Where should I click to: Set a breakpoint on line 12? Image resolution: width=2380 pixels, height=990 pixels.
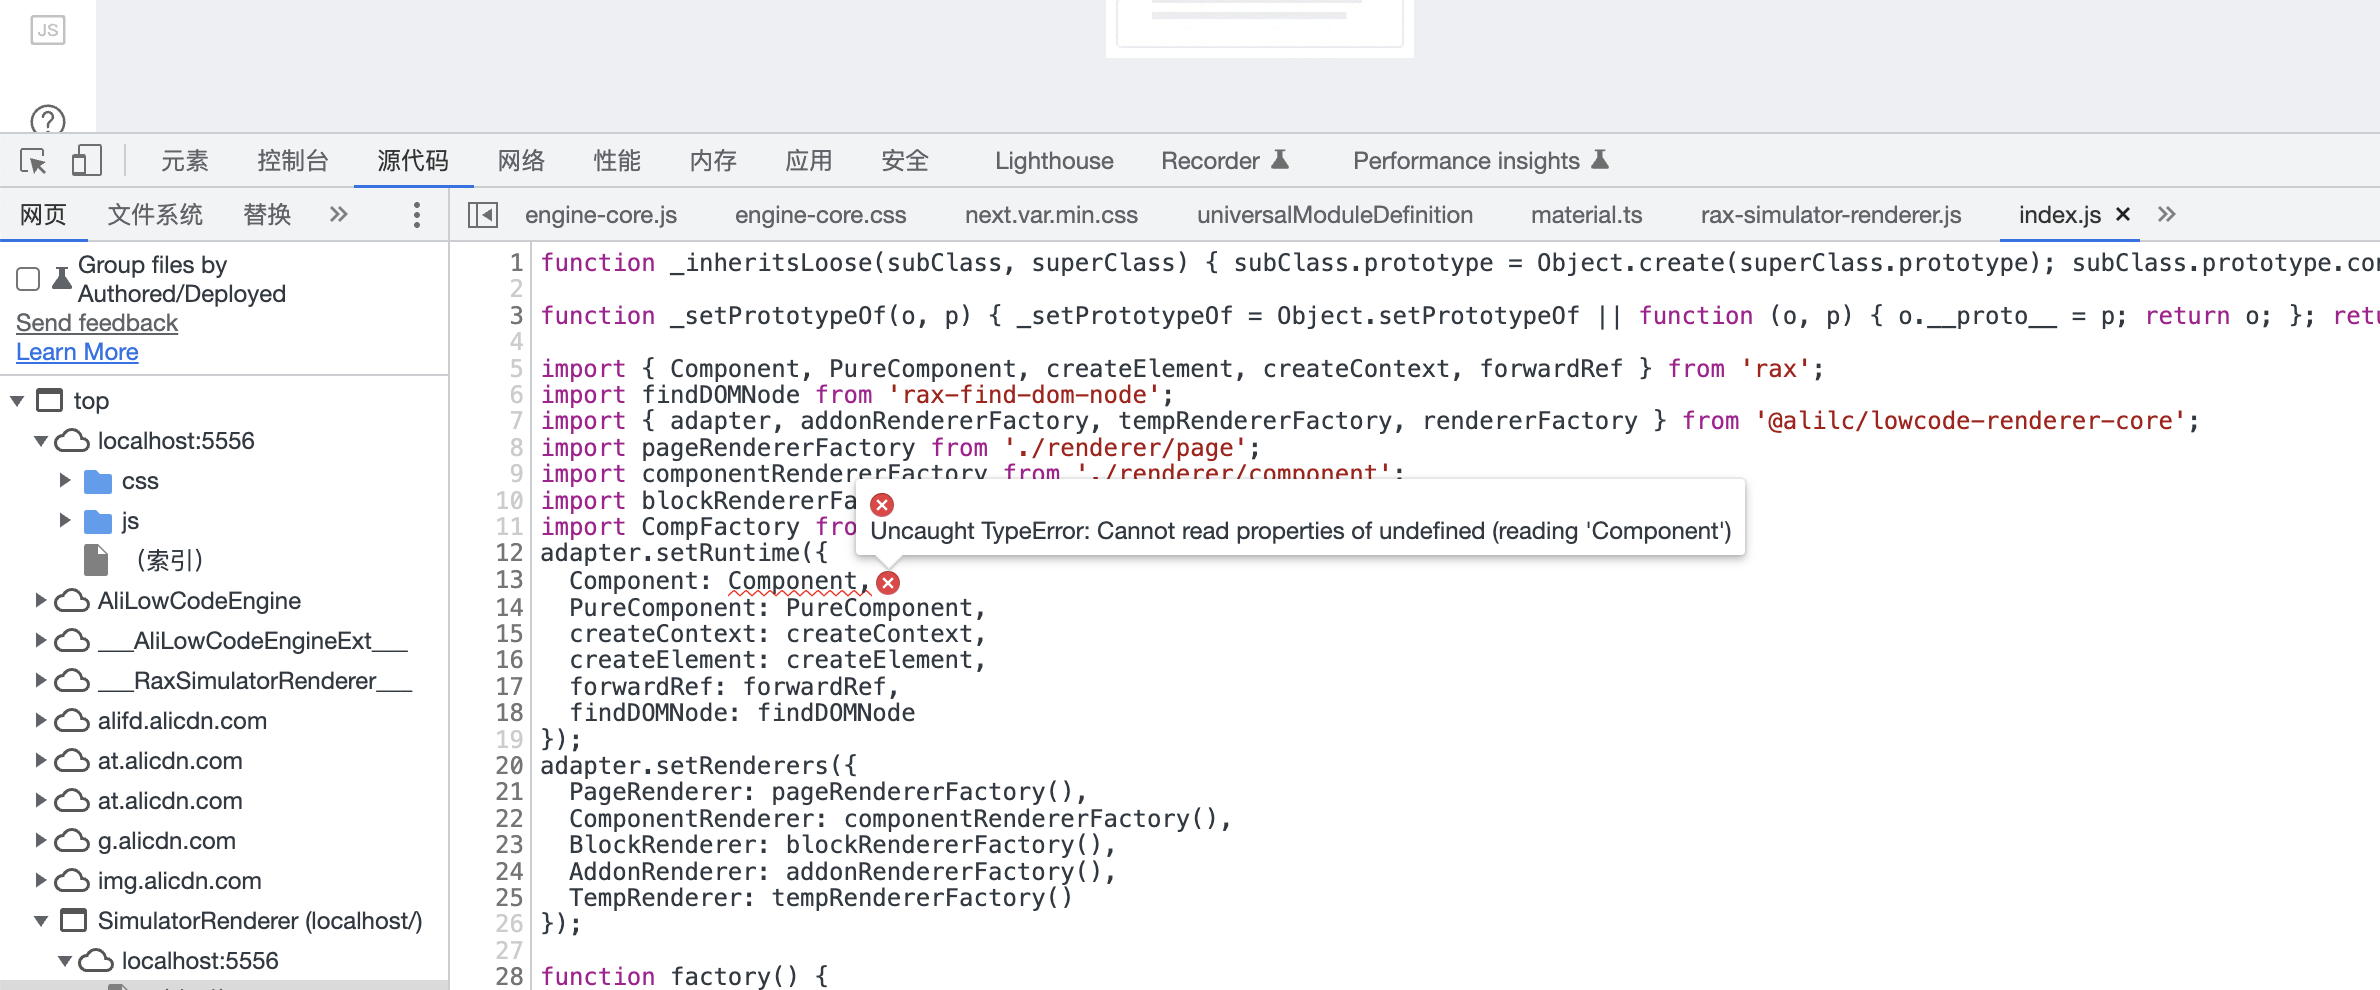tap(508, 553)
